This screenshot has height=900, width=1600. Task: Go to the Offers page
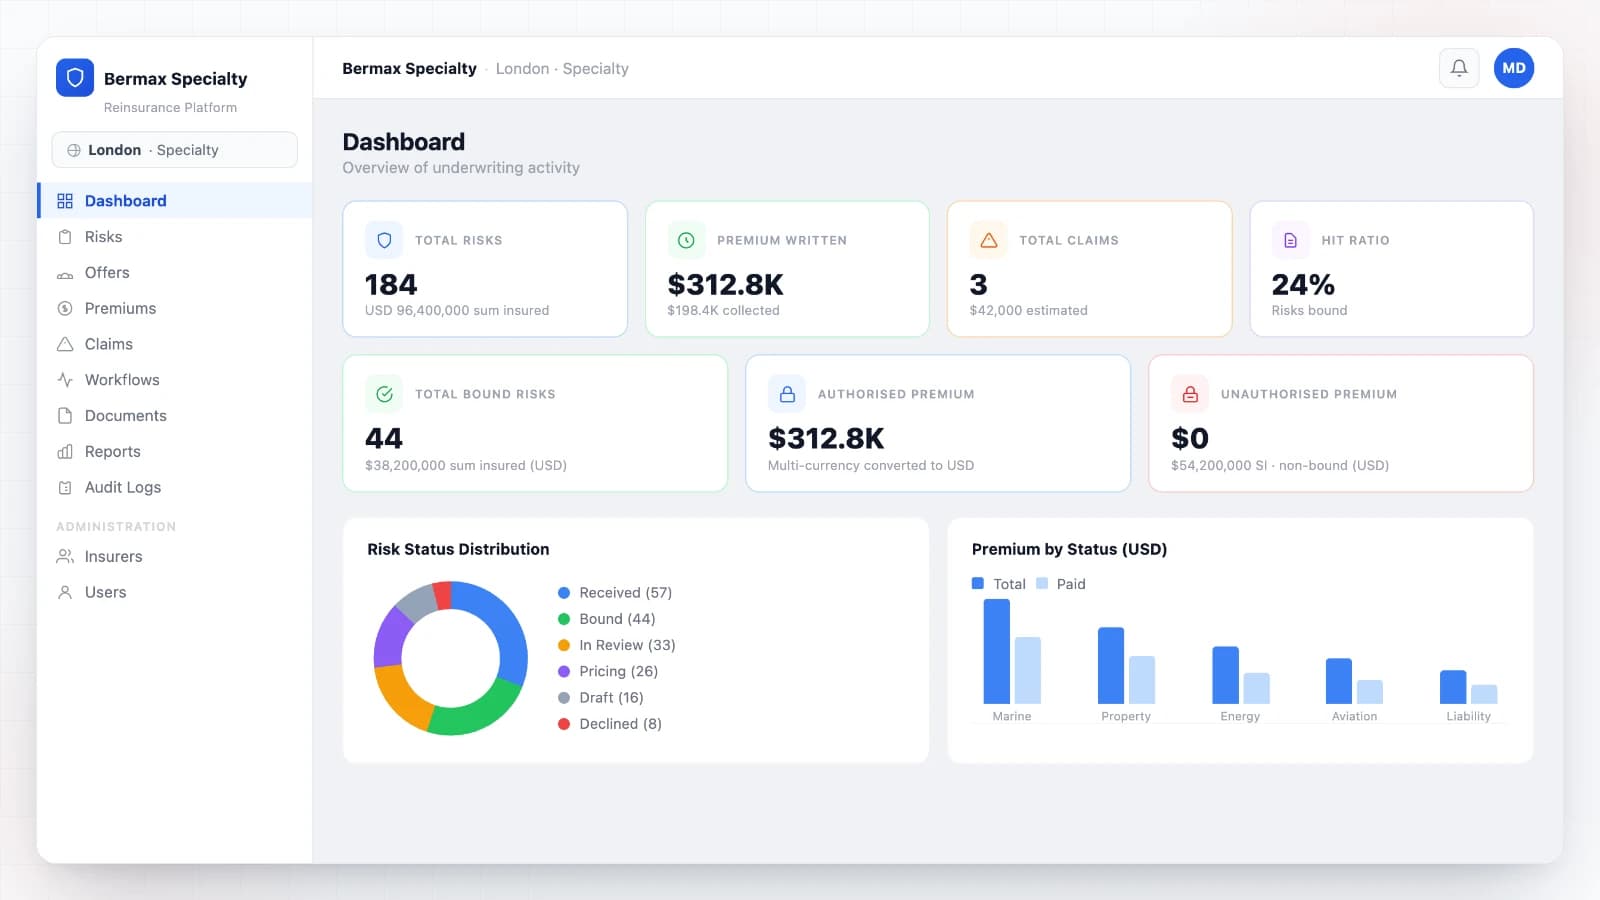[175, 273]
